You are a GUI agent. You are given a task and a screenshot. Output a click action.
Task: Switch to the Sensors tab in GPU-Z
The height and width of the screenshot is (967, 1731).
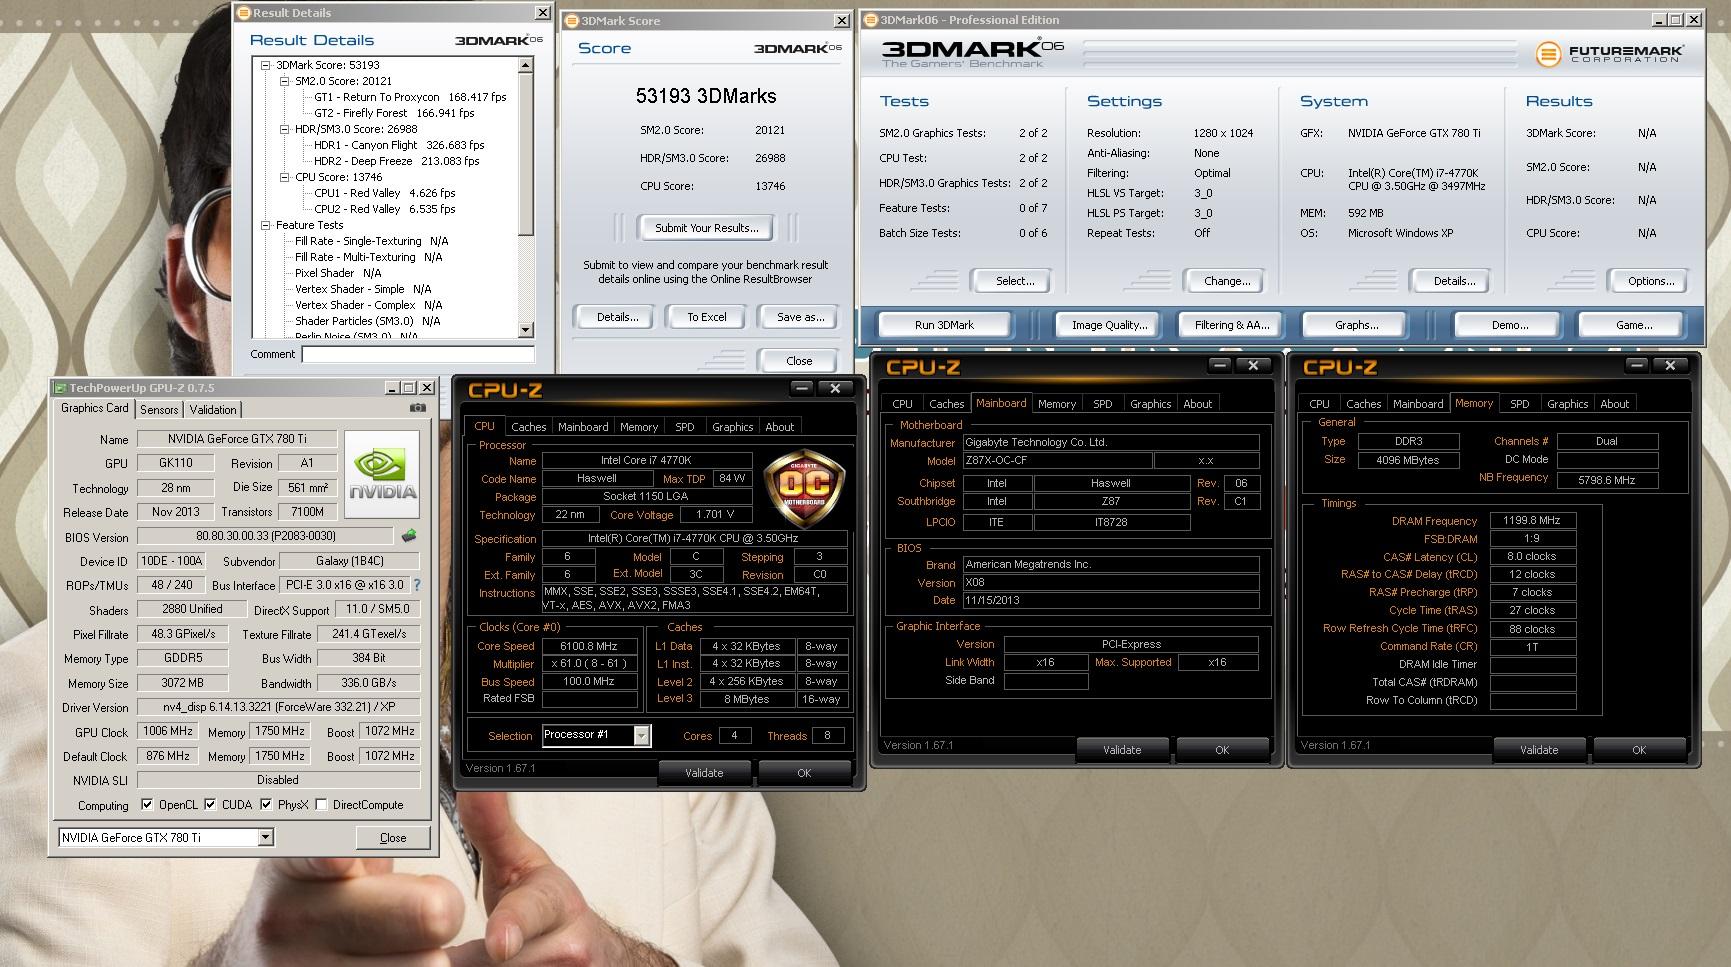(x=159, y=410)
